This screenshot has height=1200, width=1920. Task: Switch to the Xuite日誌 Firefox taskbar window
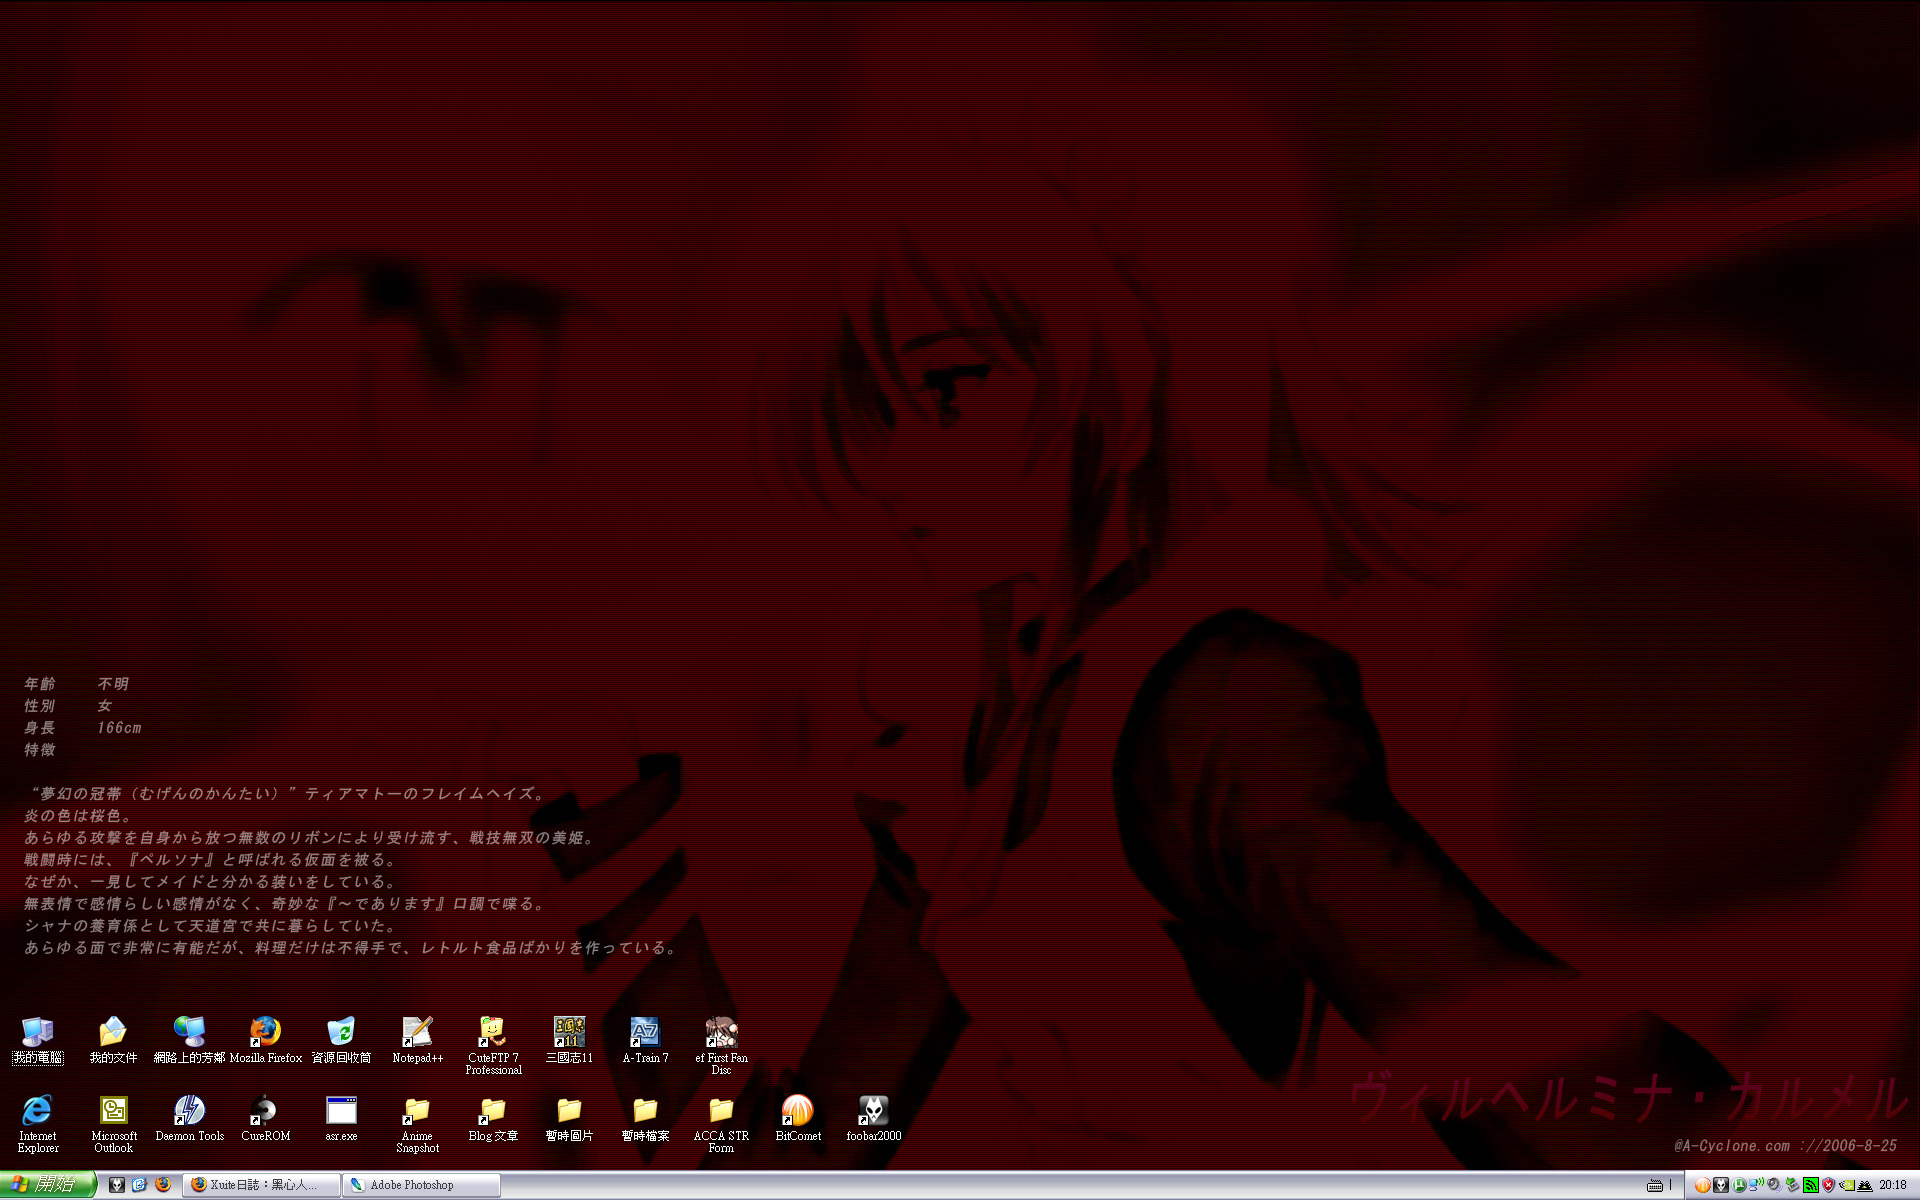coord(261,1185)
